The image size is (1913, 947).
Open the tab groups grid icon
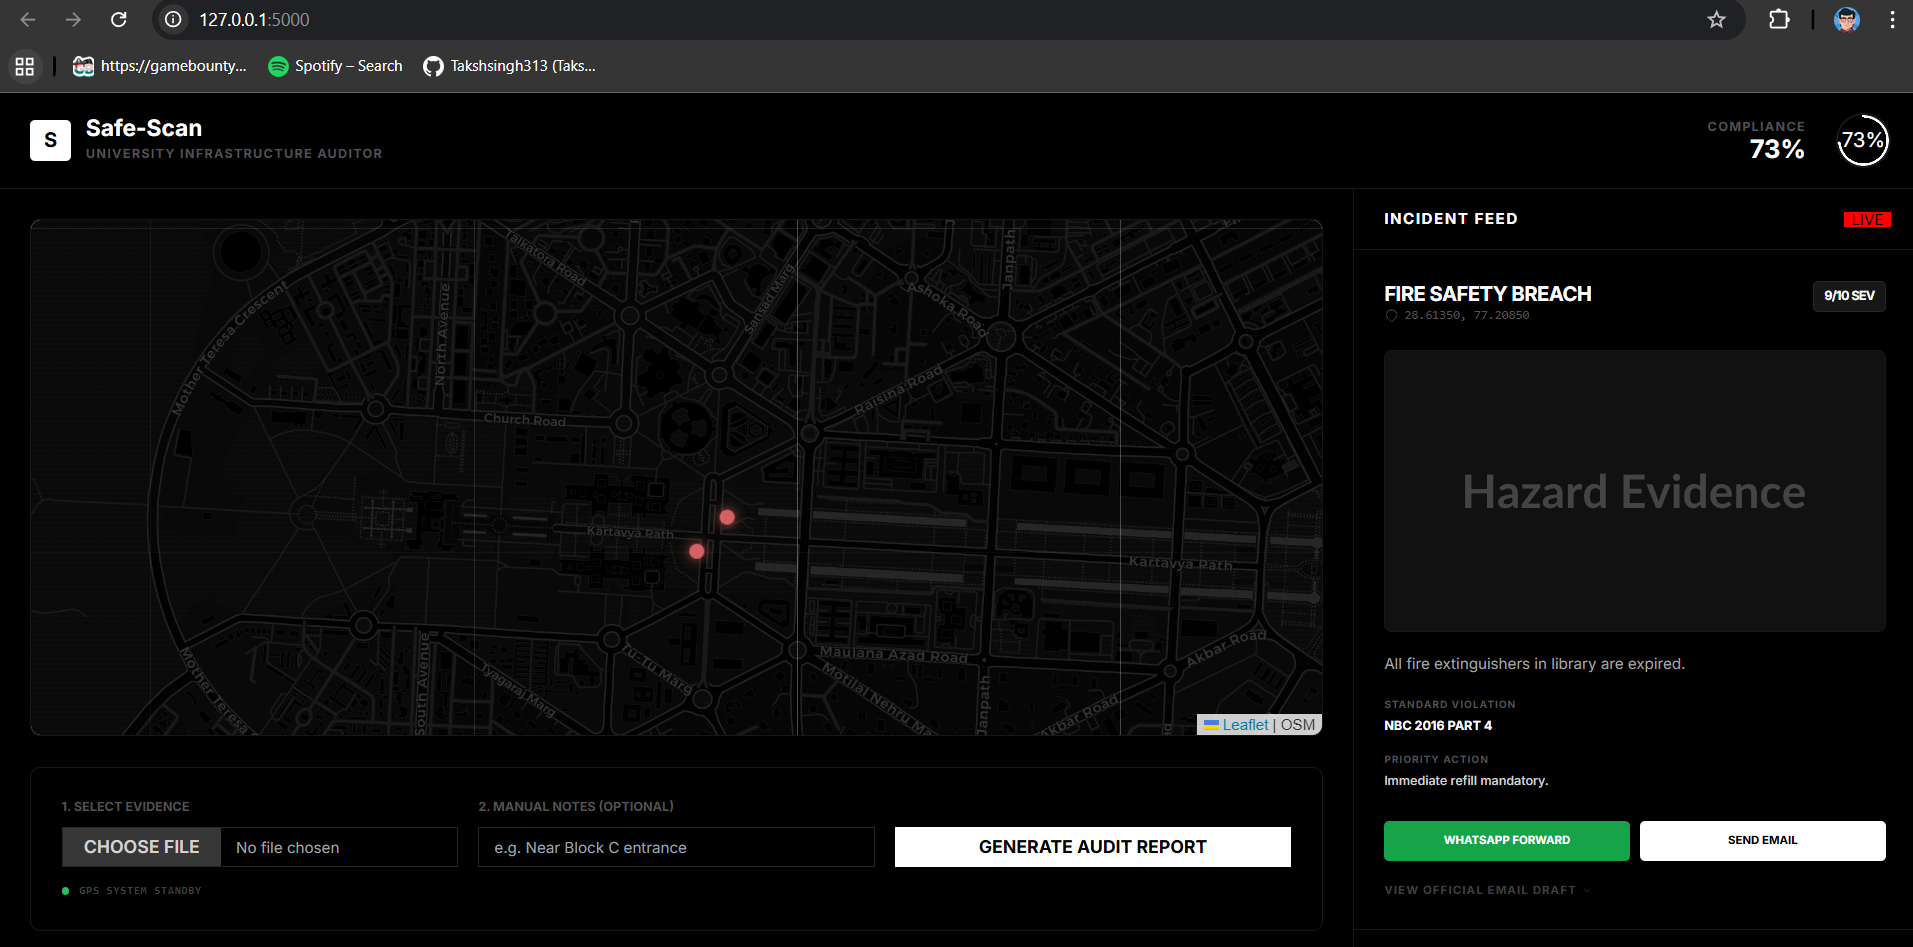[x=25, y=66]
